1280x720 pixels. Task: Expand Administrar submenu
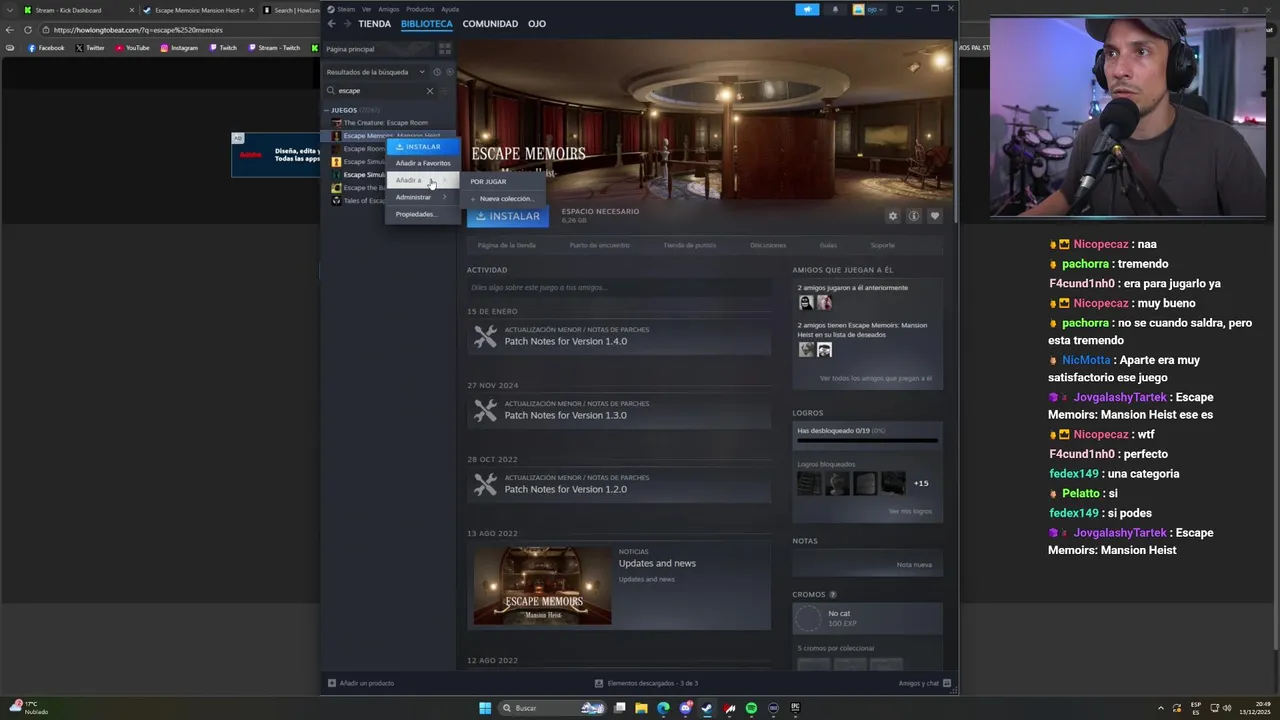click(x=422, y=197)
